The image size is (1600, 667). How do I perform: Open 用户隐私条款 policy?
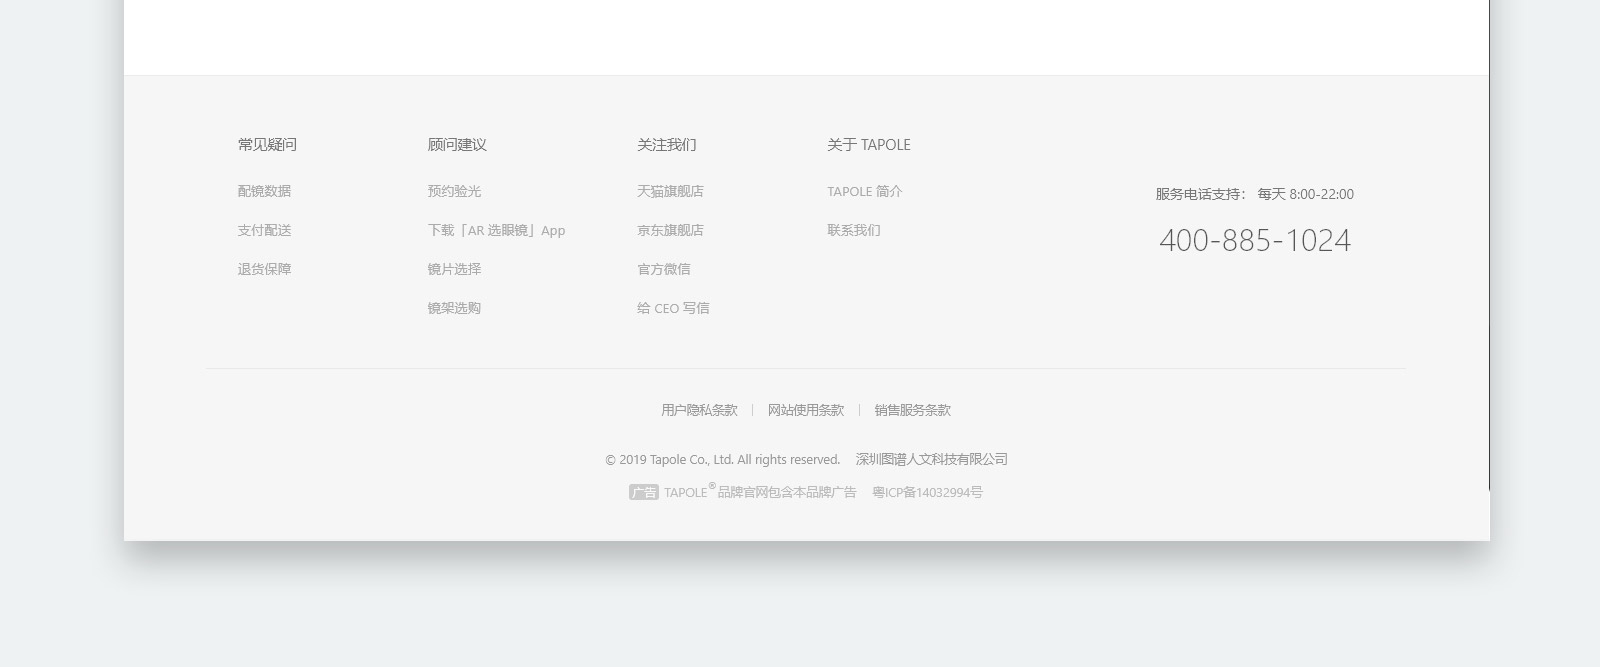[699, 410]
